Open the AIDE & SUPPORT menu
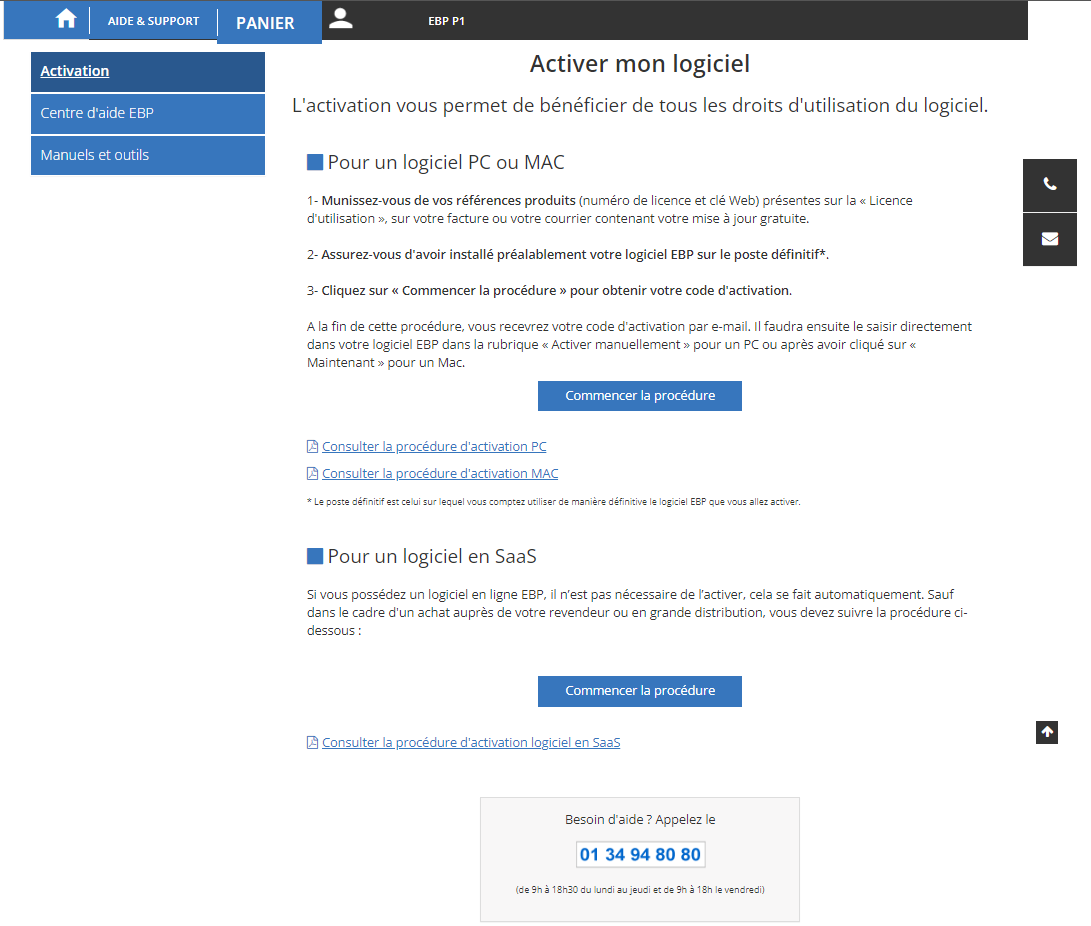1091x926 pixels. 153,21
